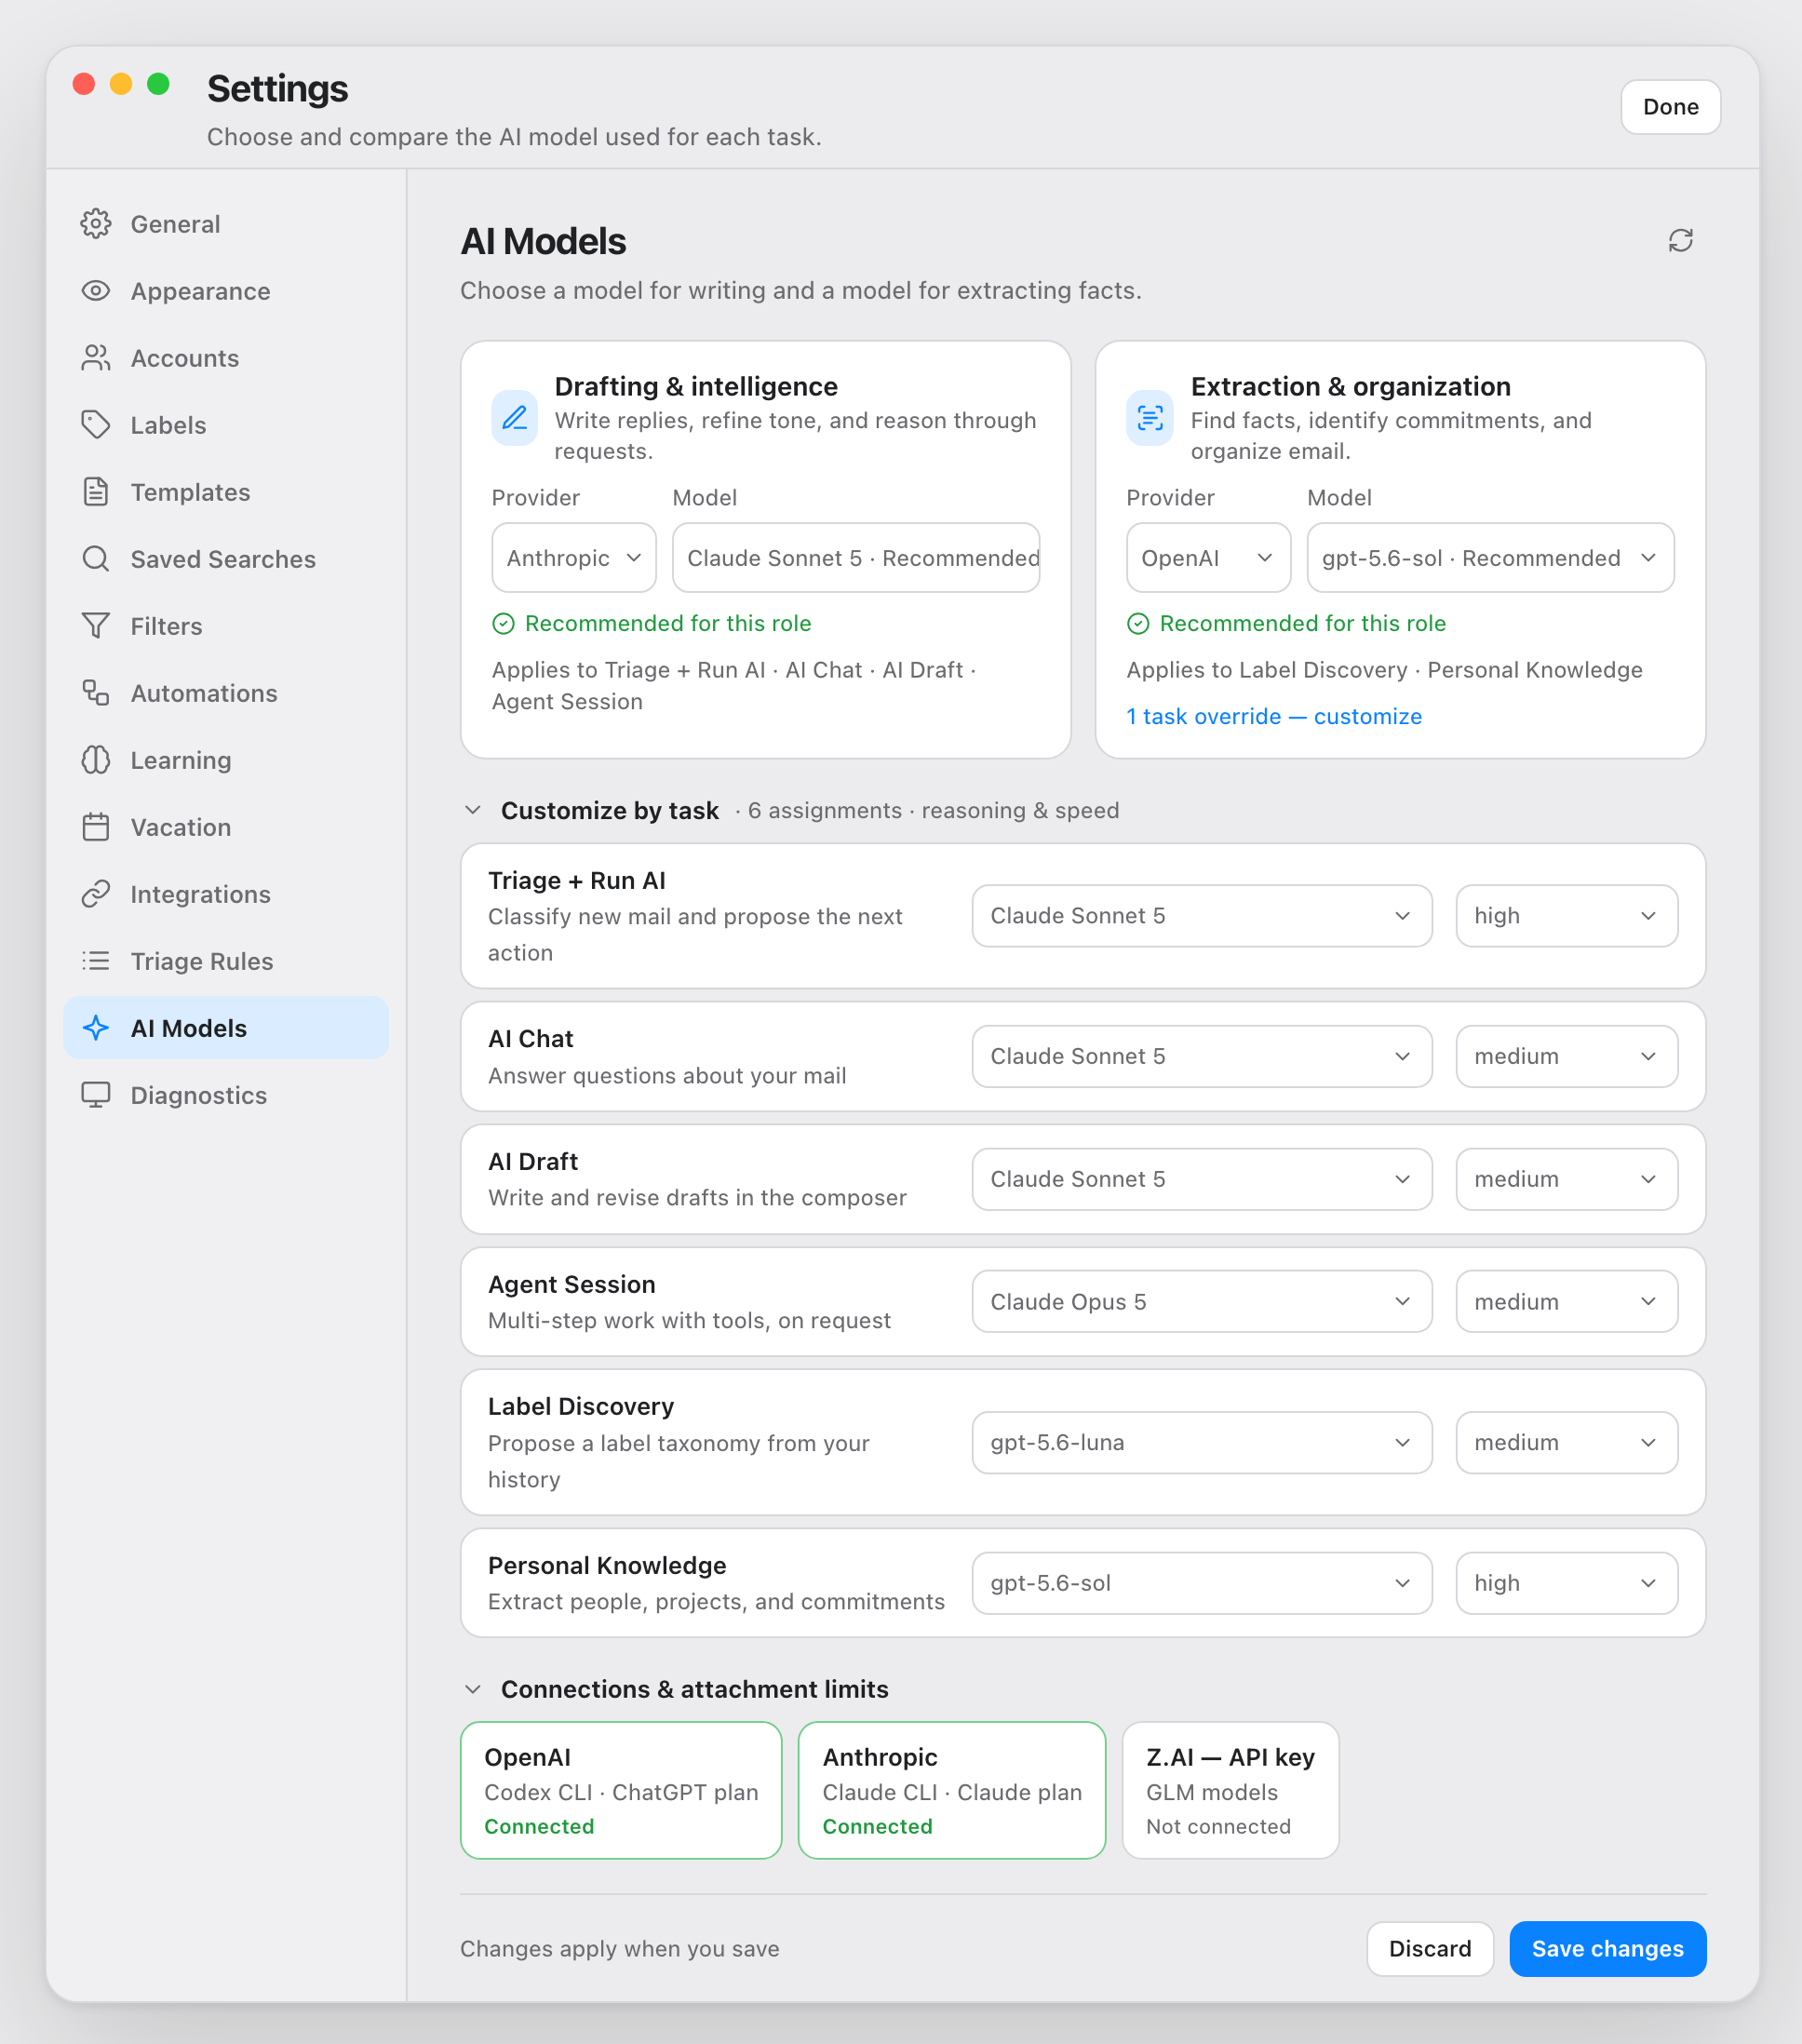Open the OpenAI provider dropdown
Image resolution: width=1802 pixels, height=2044 pixels.
[x=1208, y=558]
